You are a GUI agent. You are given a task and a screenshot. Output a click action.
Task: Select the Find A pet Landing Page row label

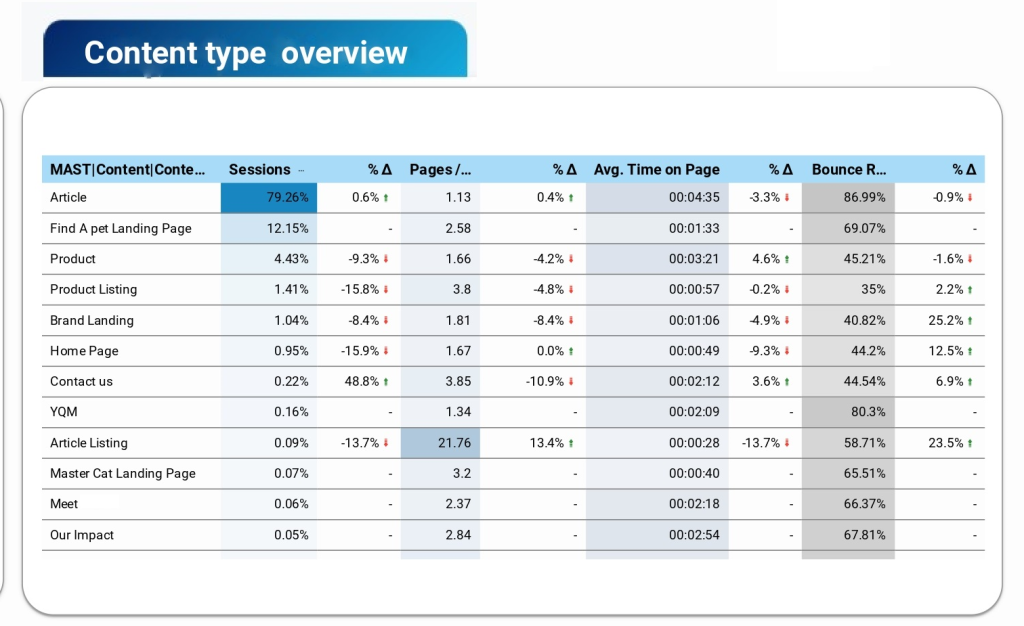pos(120,229)
